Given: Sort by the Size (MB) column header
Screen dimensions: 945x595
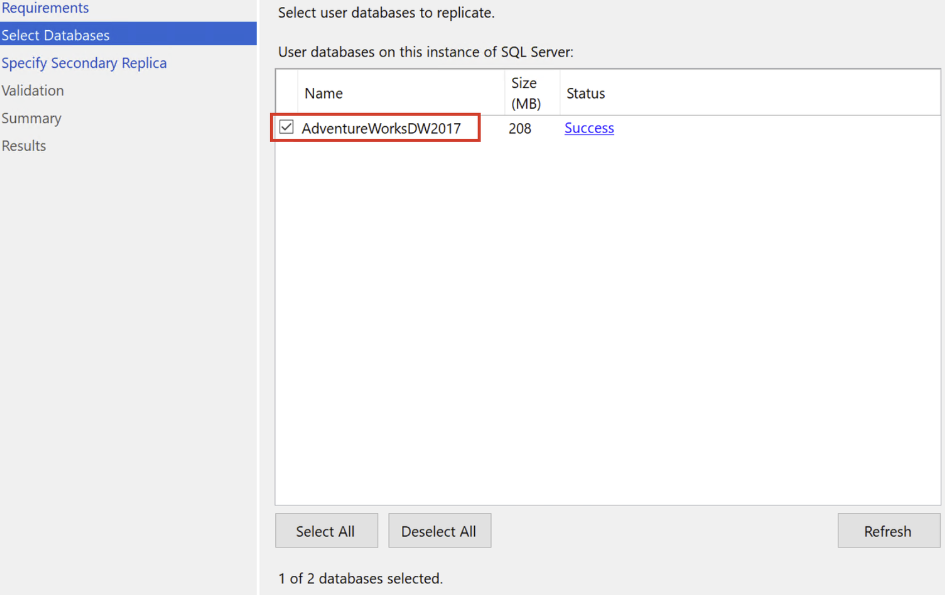Looking at the screenshot, I should coord(532,93).
